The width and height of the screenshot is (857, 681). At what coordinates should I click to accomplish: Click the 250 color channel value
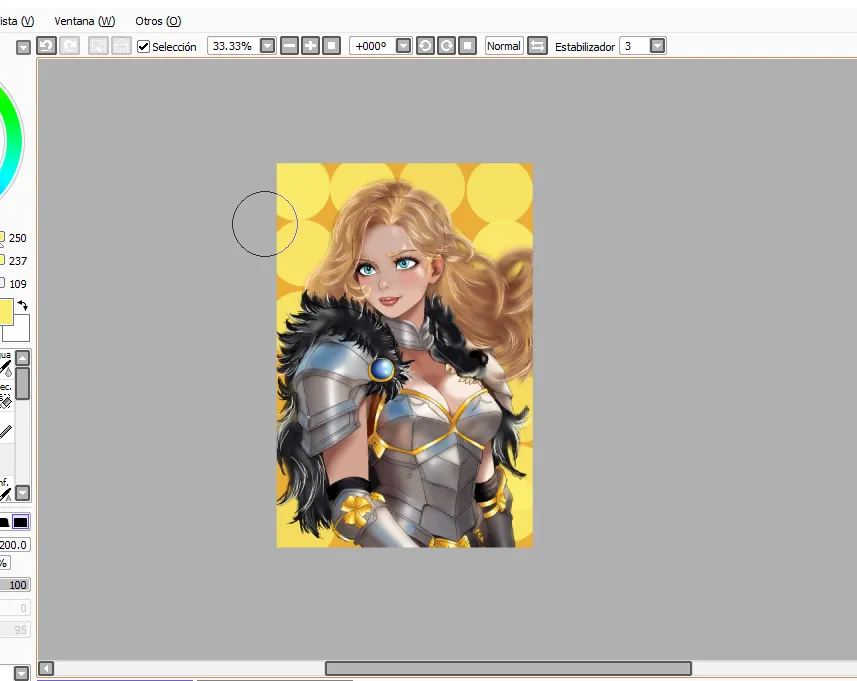[x=17, y=238]
